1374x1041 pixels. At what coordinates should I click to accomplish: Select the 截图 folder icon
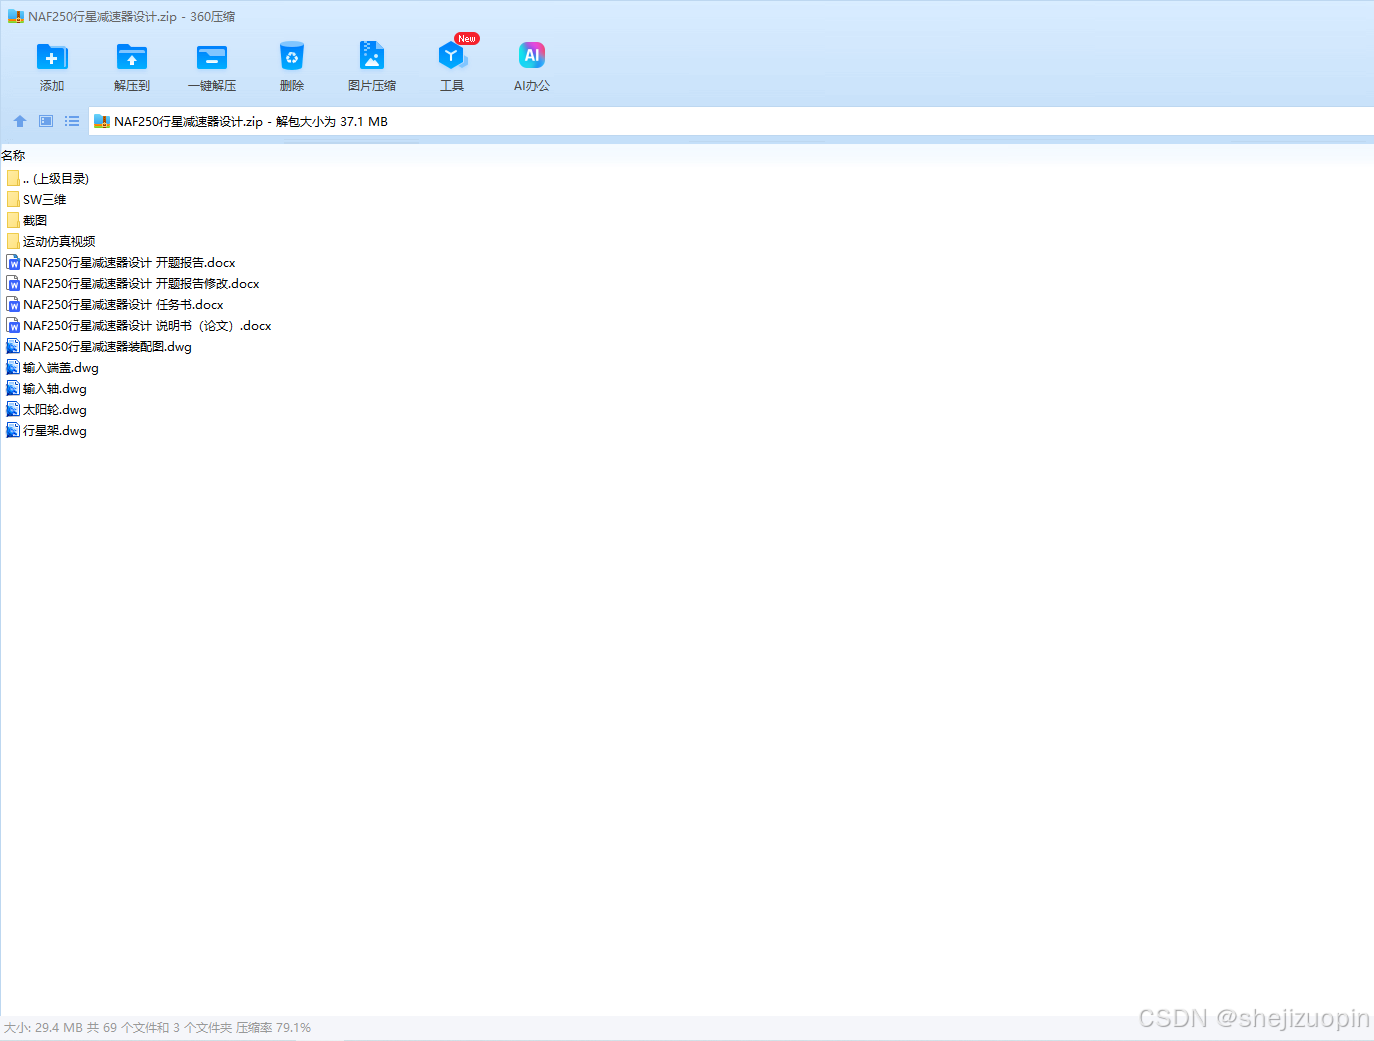pos(13,220)
